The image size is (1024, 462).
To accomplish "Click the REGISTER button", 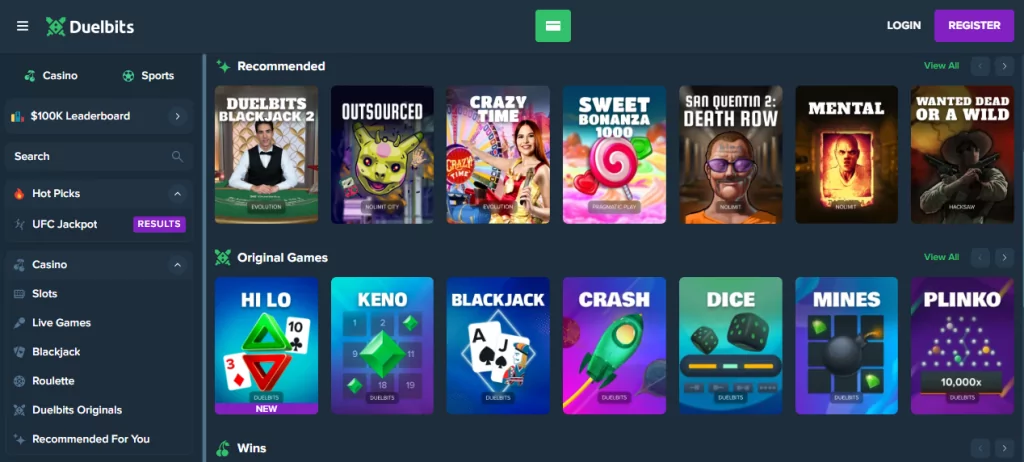I will pyautogui.click(x=974, y=25).
